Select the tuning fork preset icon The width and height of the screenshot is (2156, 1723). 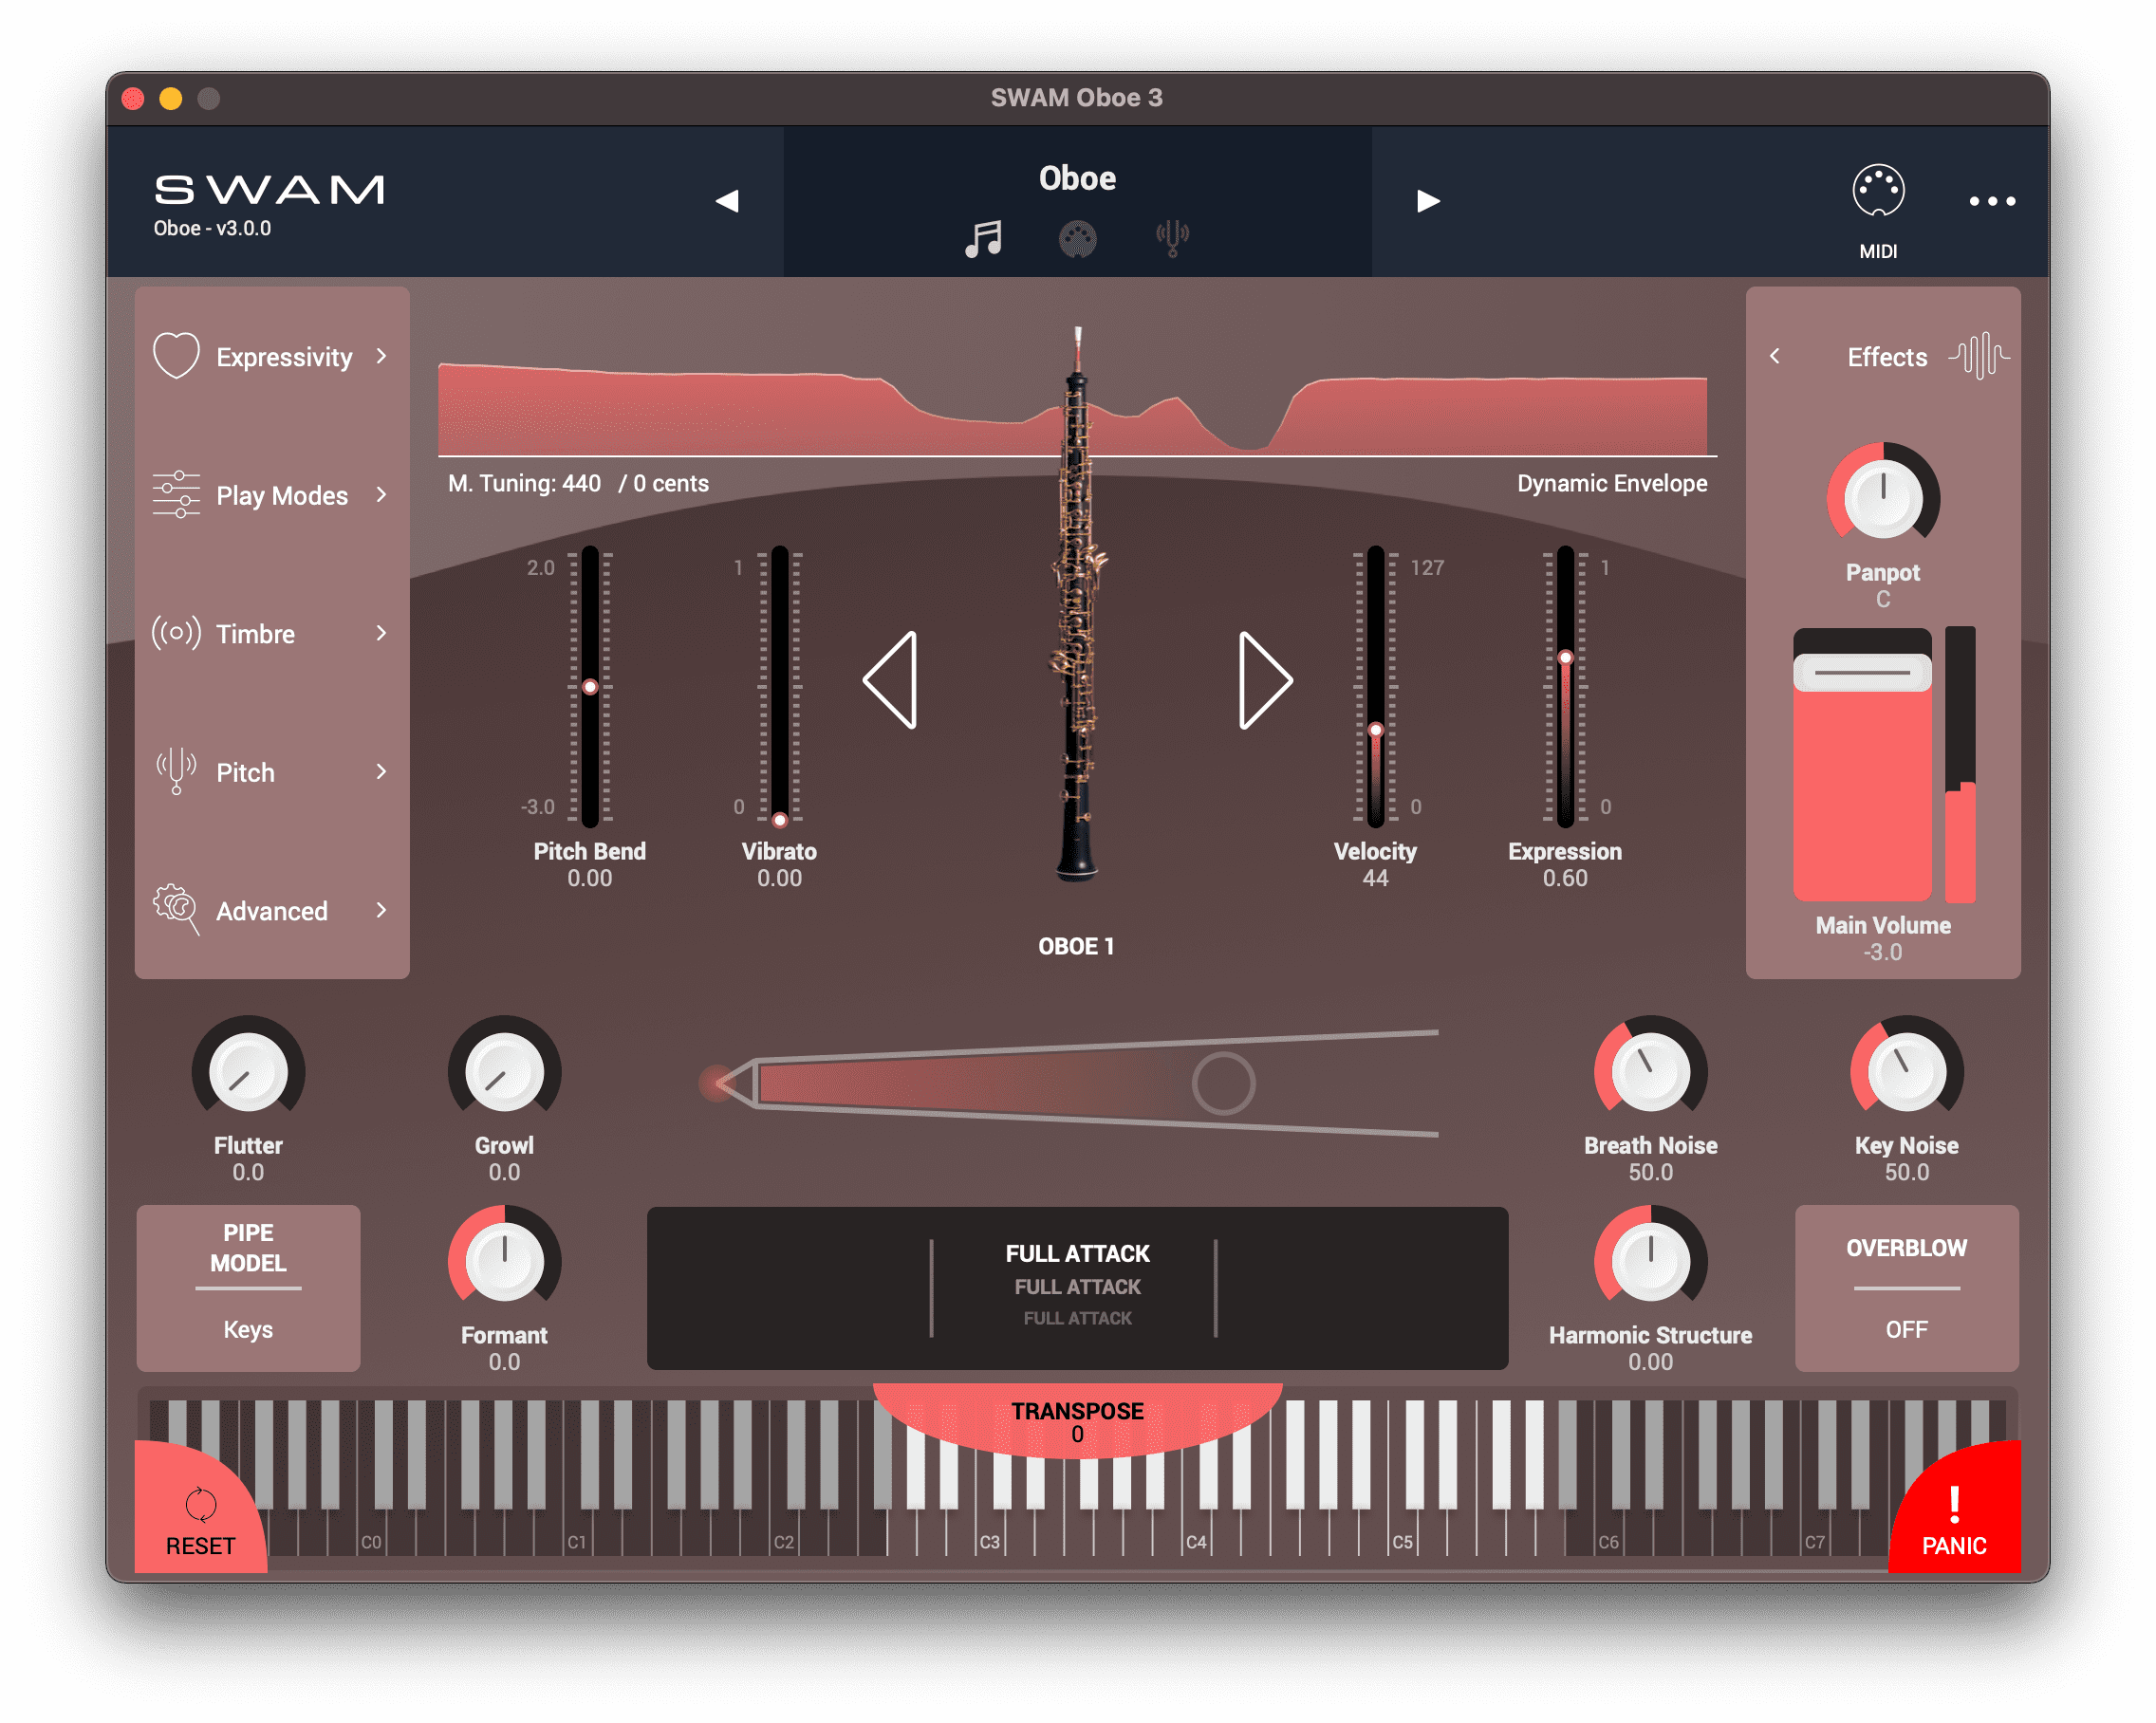(1172, 239)
